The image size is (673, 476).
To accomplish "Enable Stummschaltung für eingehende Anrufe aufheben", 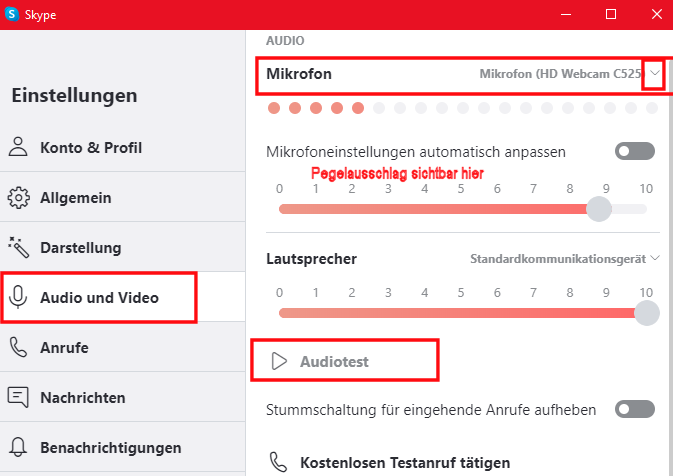I will (635, 409).
